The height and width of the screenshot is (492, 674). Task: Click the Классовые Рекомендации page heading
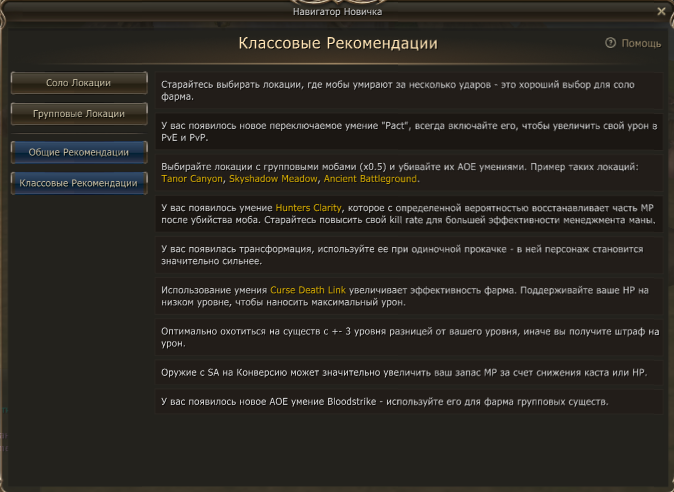337,44
